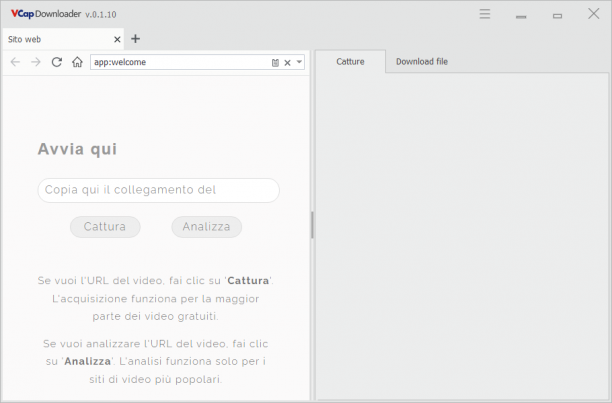Go back with the back arrow
The image size is (612, 403).
tap(15, 62)
